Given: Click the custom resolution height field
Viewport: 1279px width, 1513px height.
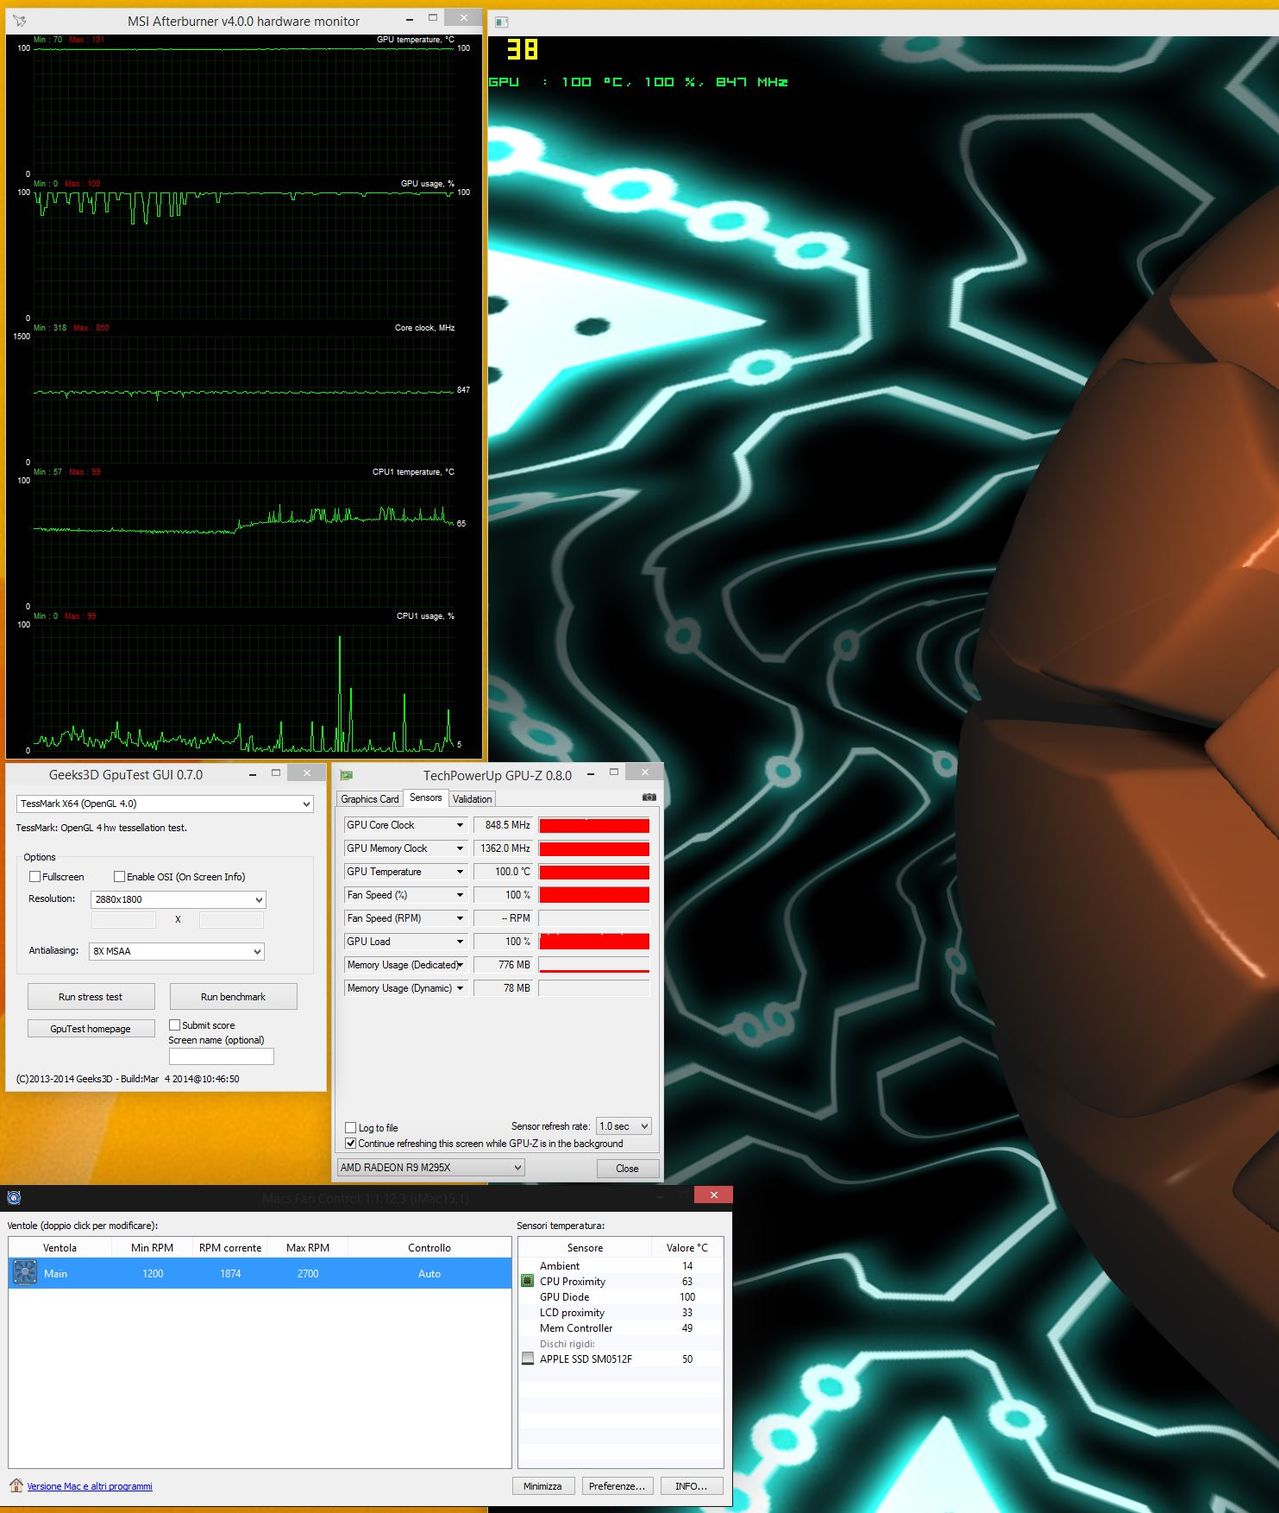Looking at the screenshot, I should (232, 919).
